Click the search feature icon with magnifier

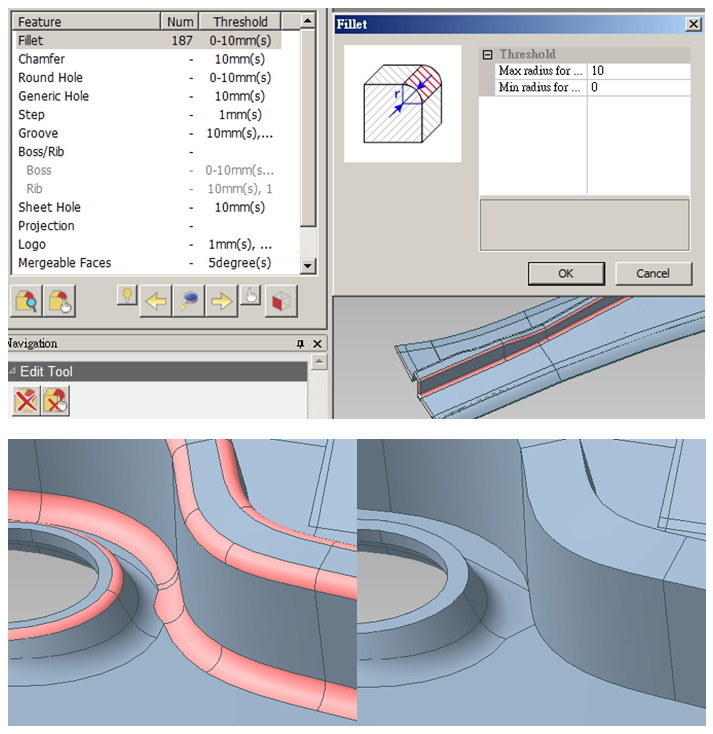pos(26,301)
